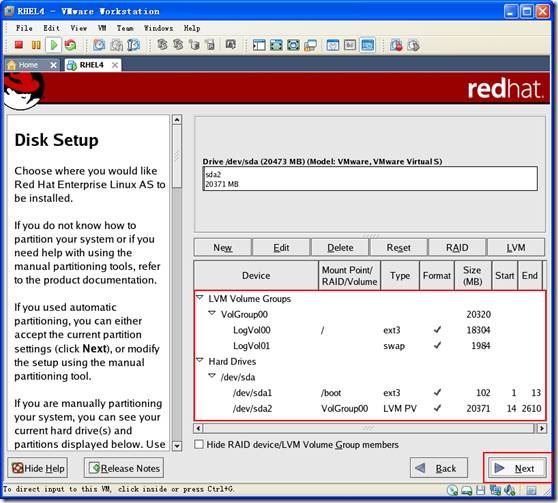The width and height of the screenshot is (558, 503).
Task: Select the RHEL4 tab
Action: click(x=91, y=65)
